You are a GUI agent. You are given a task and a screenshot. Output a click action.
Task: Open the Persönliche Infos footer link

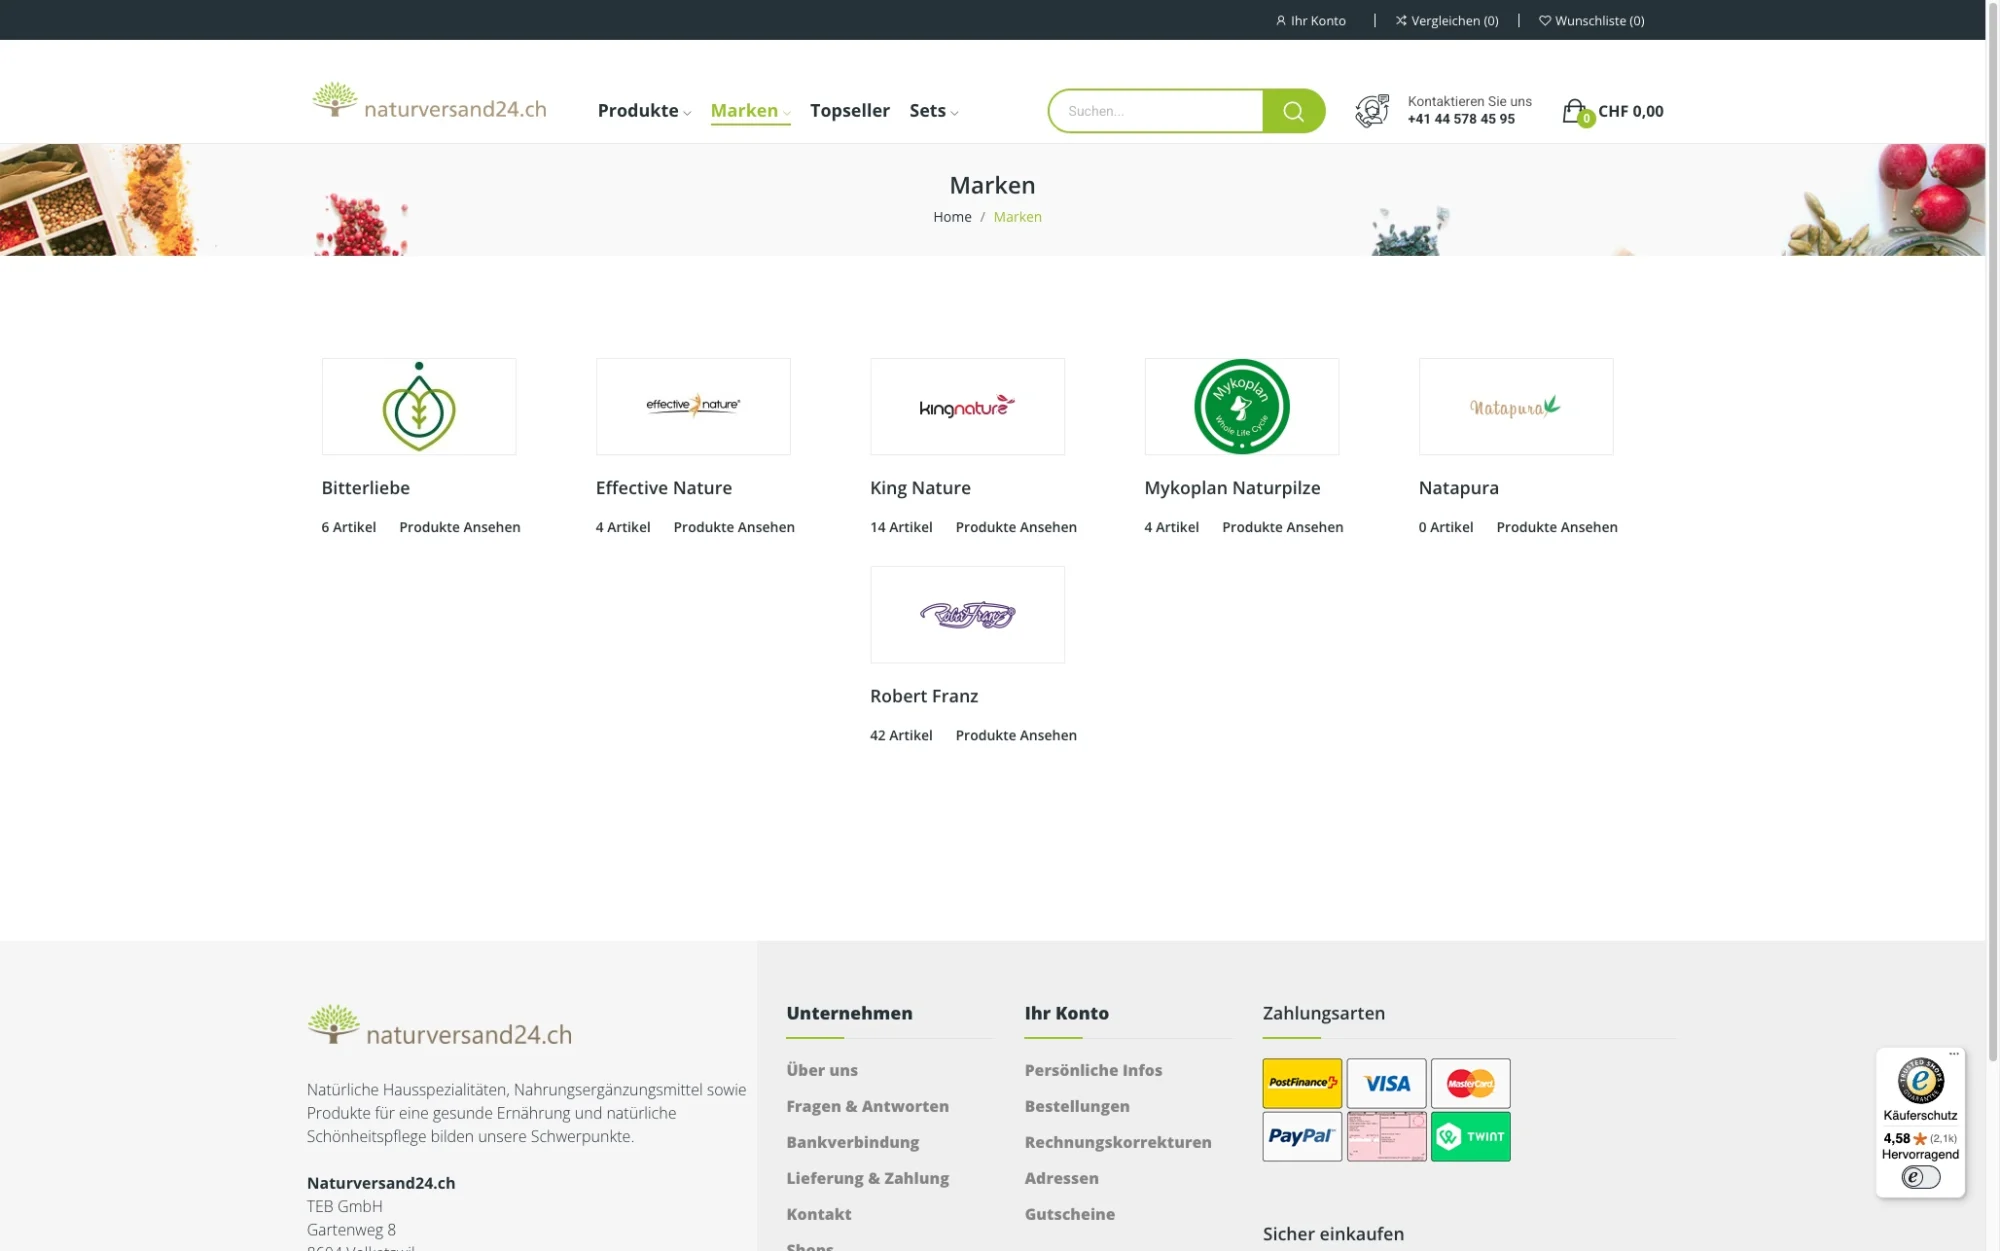(1093, 1070)
